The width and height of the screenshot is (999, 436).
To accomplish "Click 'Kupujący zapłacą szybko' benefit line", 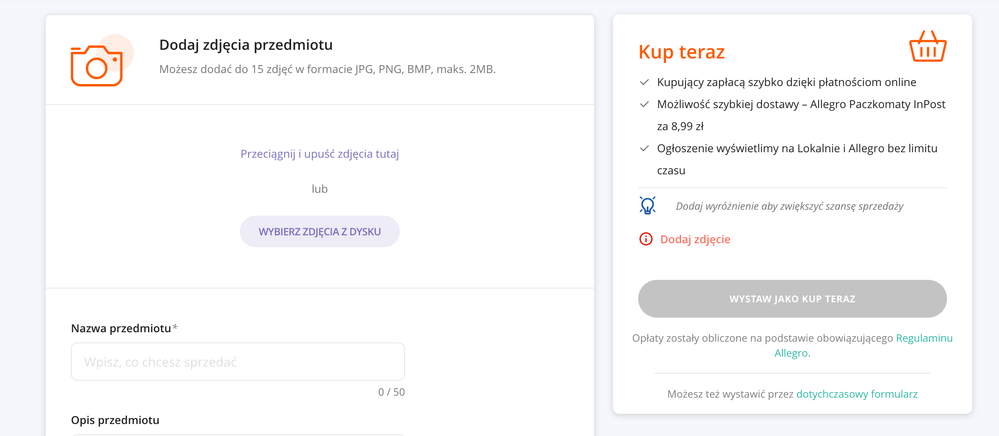I will click(787, 82).
